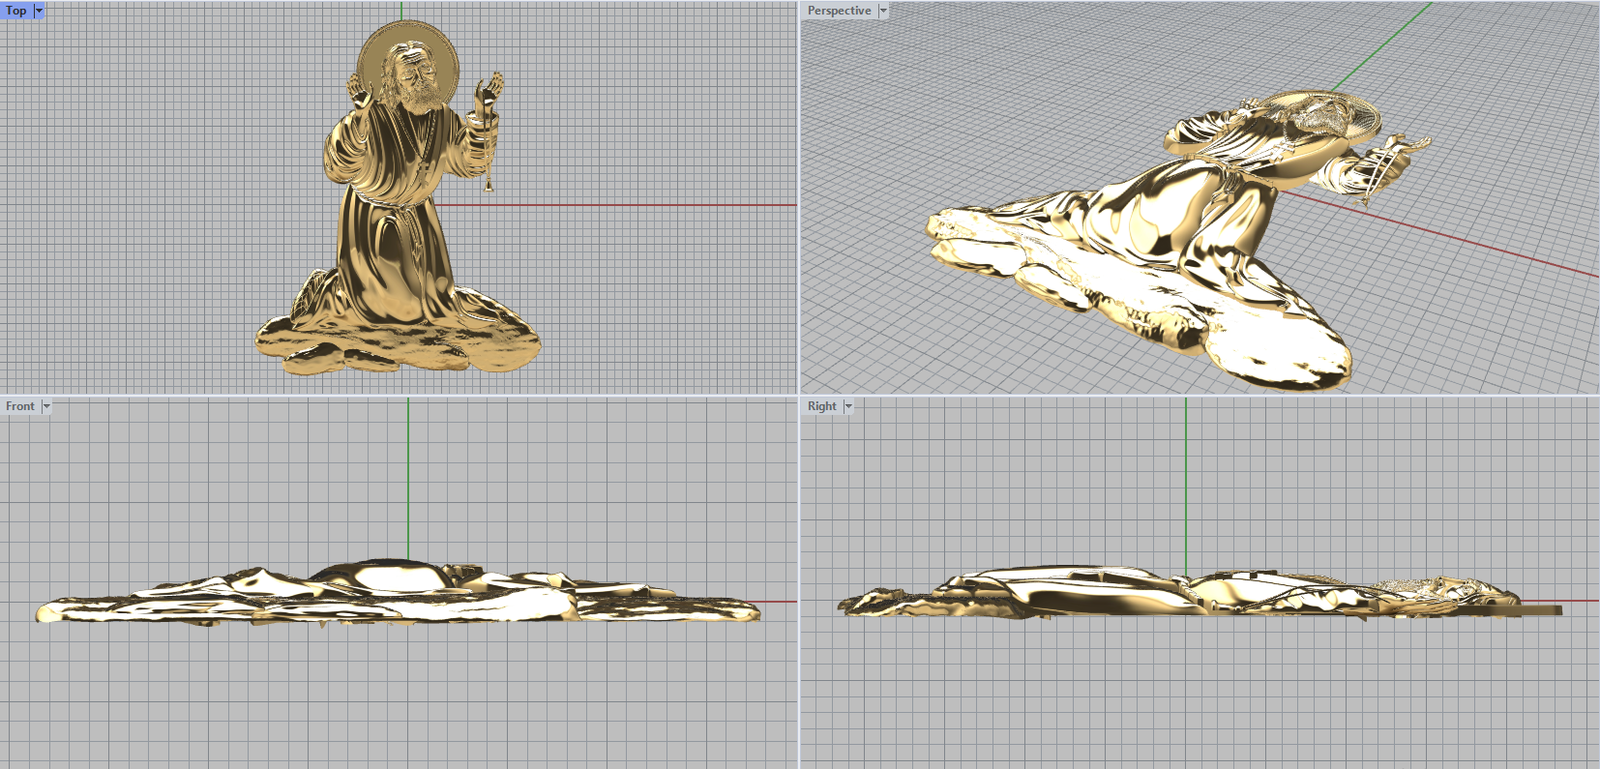Open the Front viewport dropdown arrow
Viewport: 1600px width, 769px height.
coord(46,406)
